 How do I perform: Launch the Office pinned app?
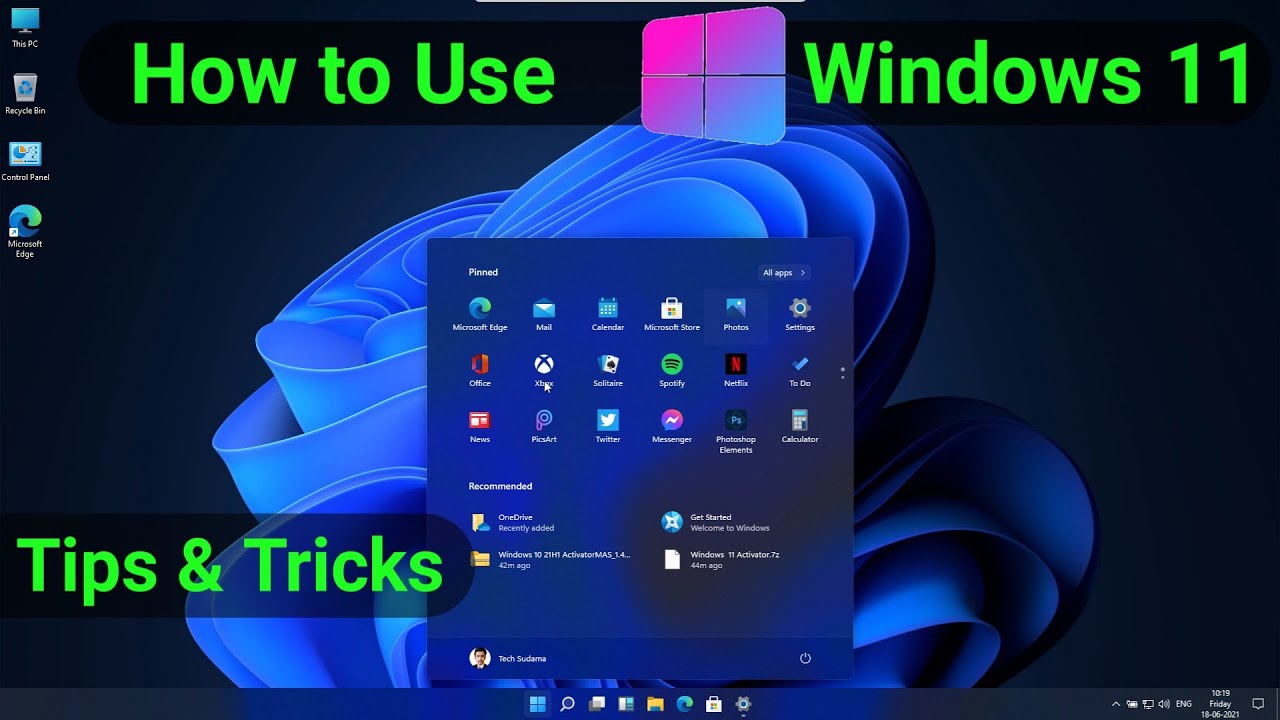coord(480,370)
